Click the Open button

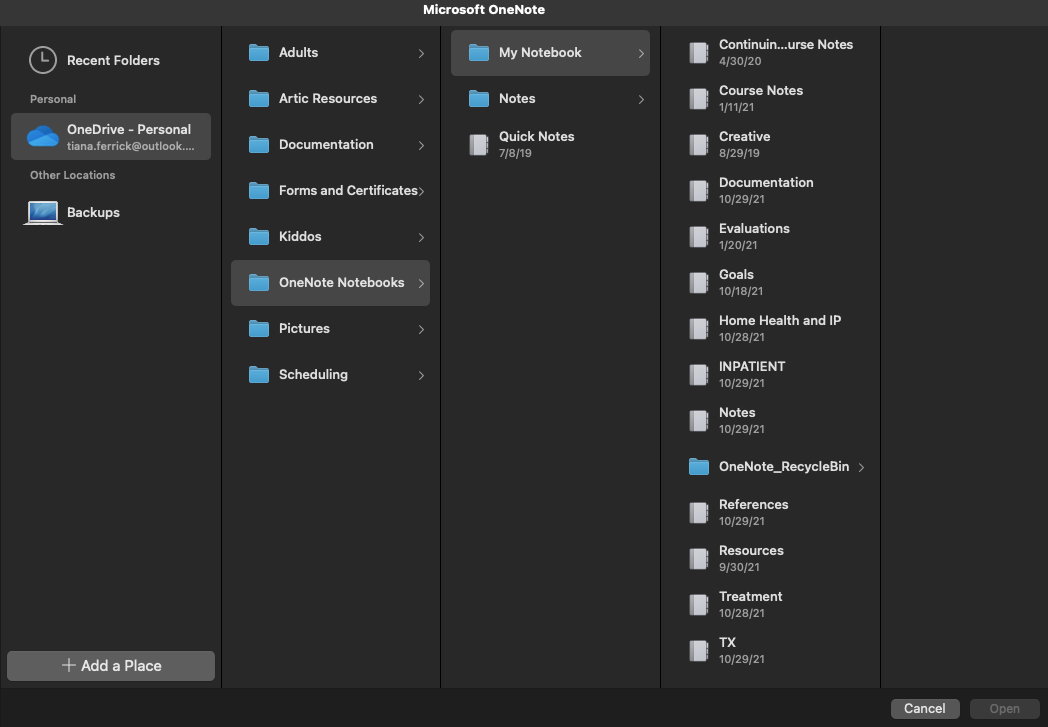1005,708
